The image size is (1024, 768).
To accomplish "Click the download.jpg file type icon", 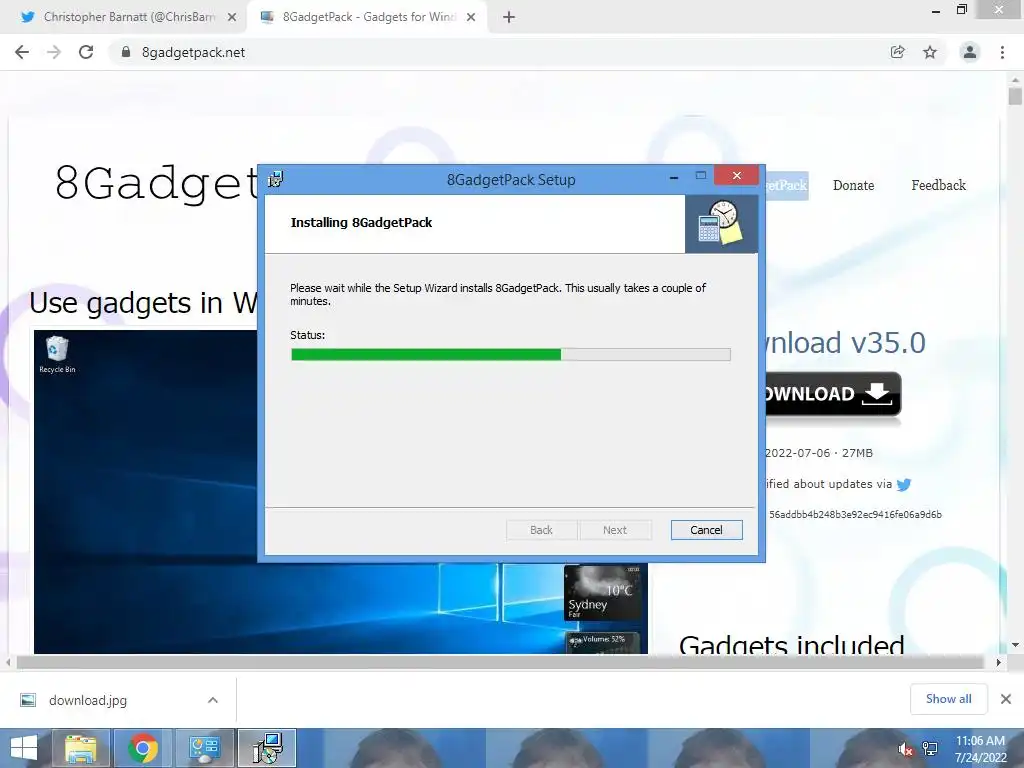I will click(28, 700).
